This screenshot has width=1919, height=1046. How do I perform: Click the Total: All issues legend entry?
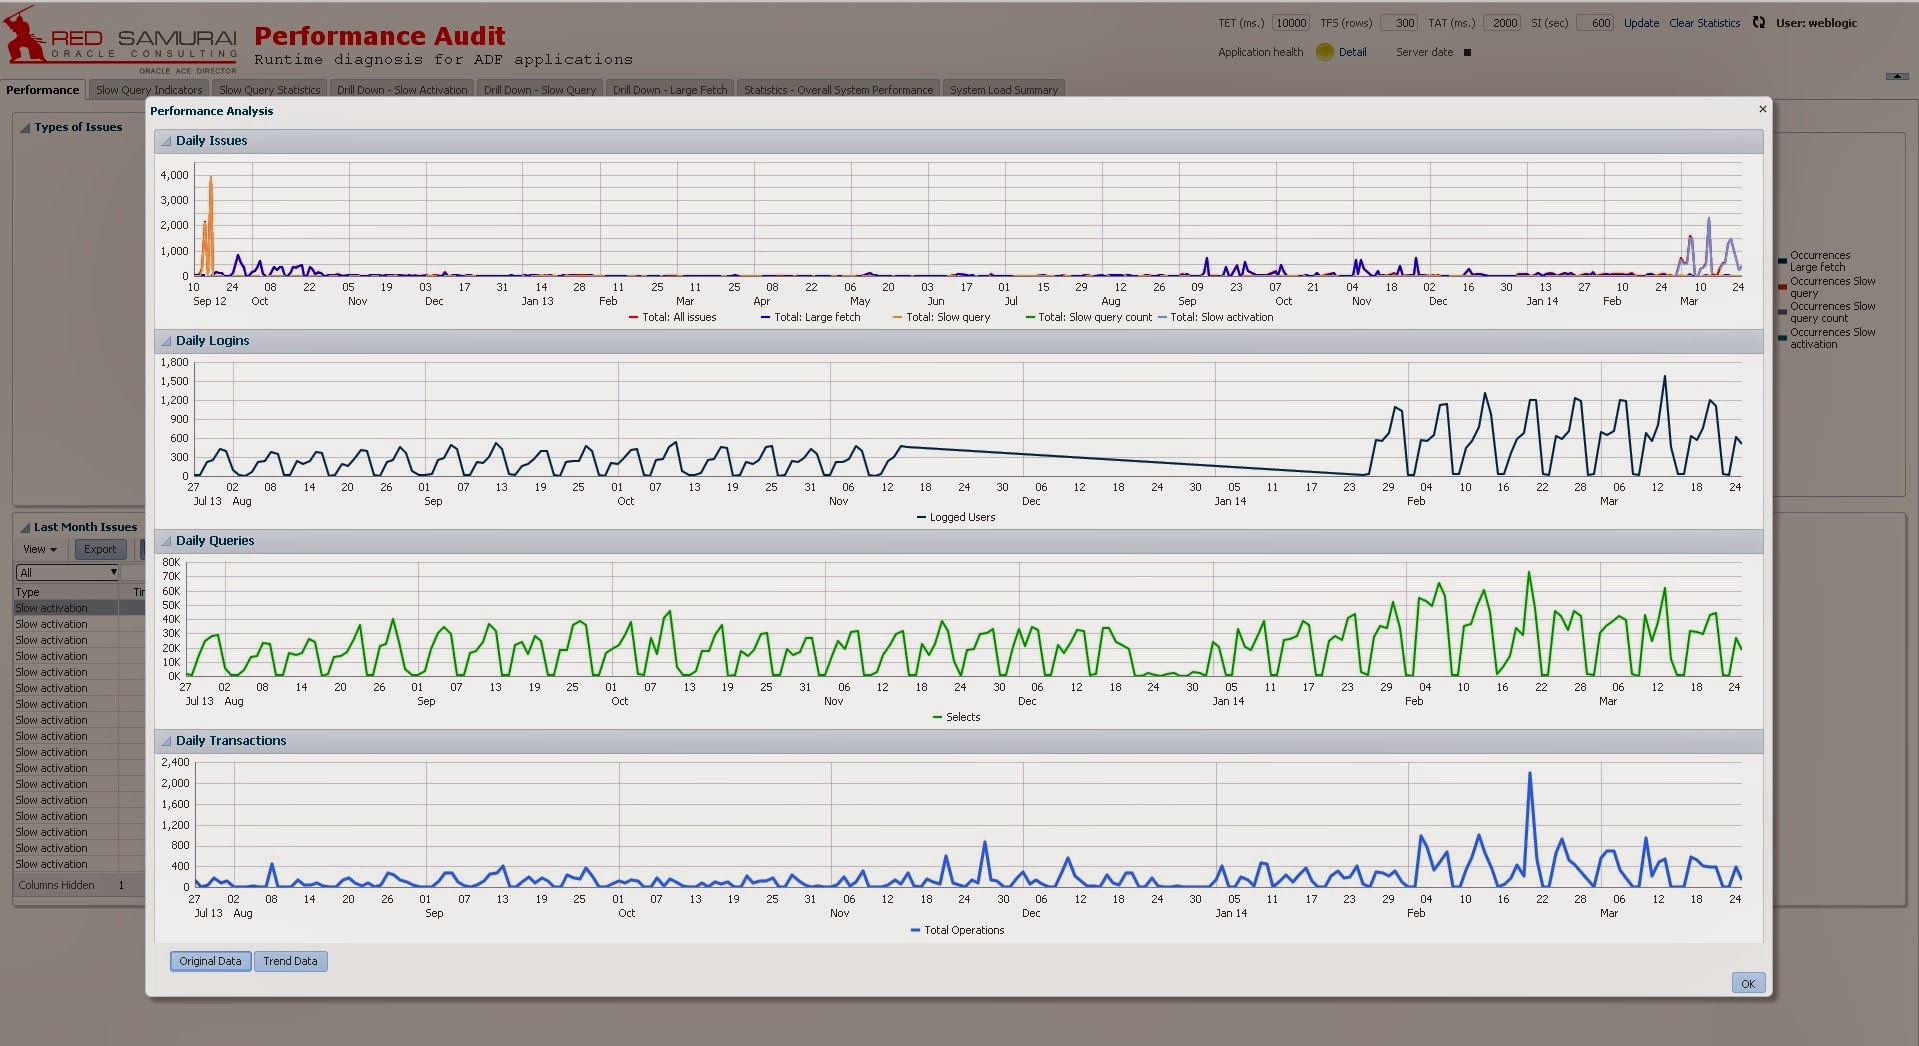coord(672,317)
